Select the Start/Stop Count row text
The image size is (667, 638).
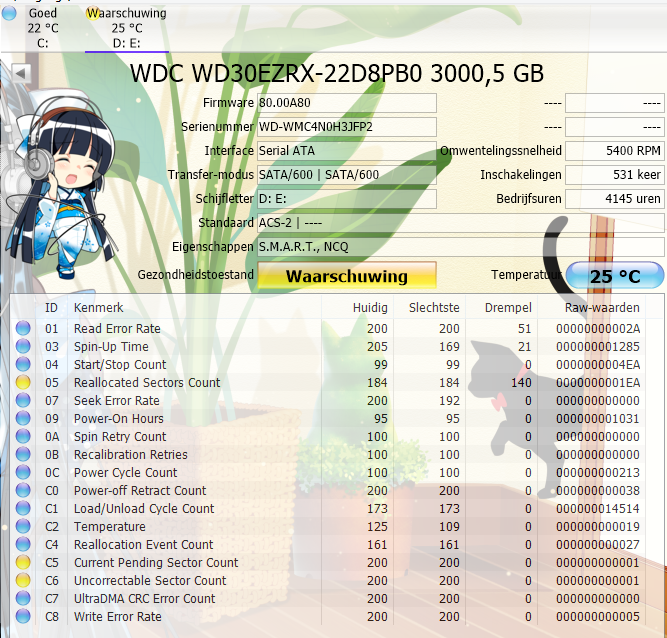pos(120,365)
